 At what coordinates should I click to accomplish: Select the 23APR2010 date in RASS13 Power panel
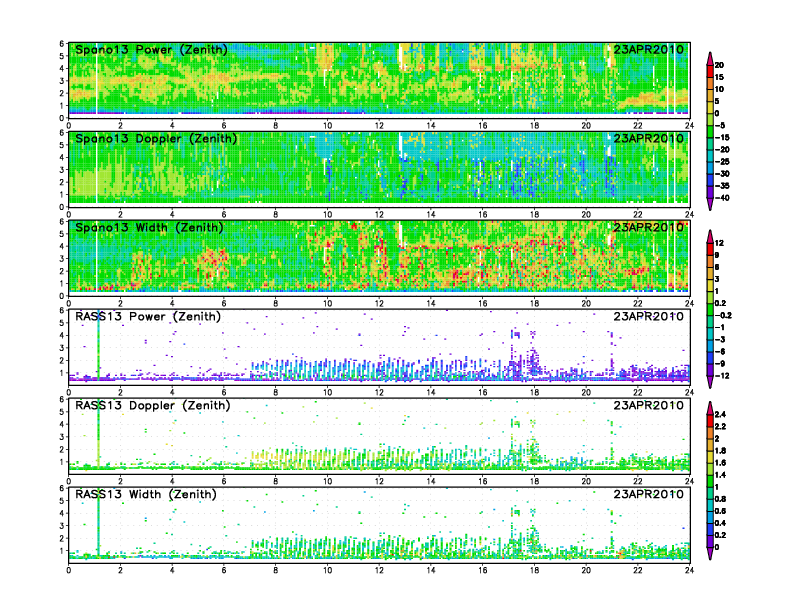coord(649,317)
